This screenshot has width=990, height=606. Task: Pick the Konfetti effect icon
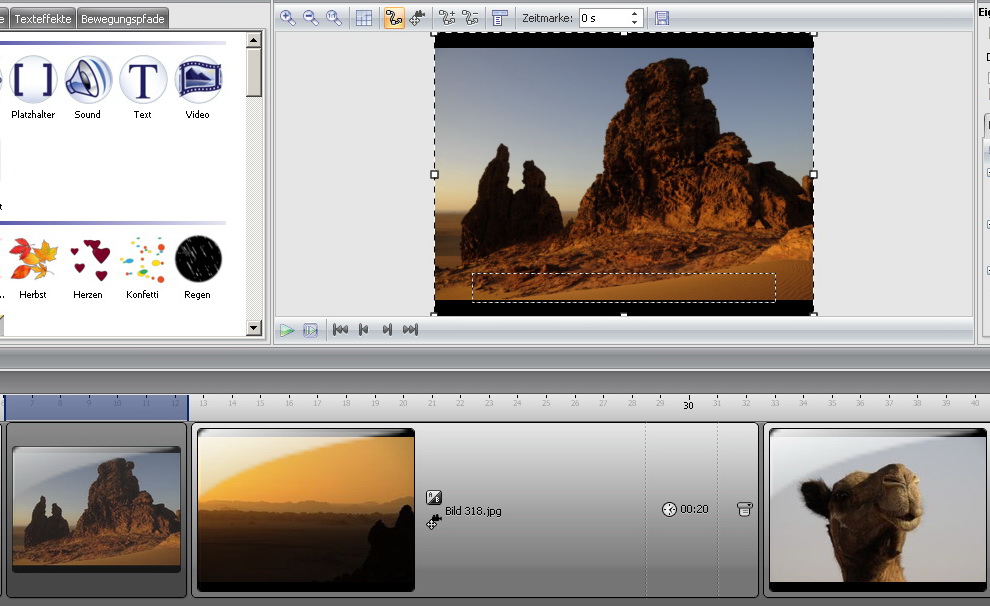(143, 260)
